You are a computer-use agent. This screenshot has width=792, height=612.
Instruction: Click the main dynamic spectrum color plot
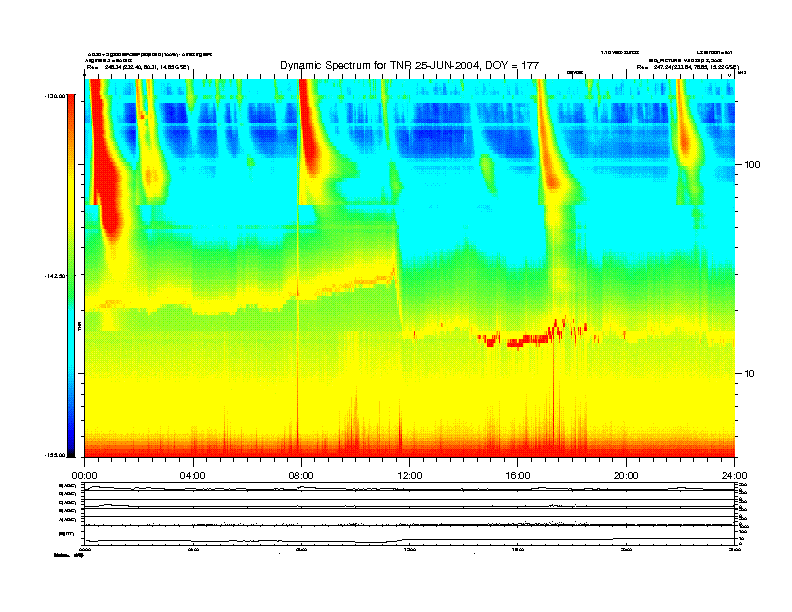(410, 268)
